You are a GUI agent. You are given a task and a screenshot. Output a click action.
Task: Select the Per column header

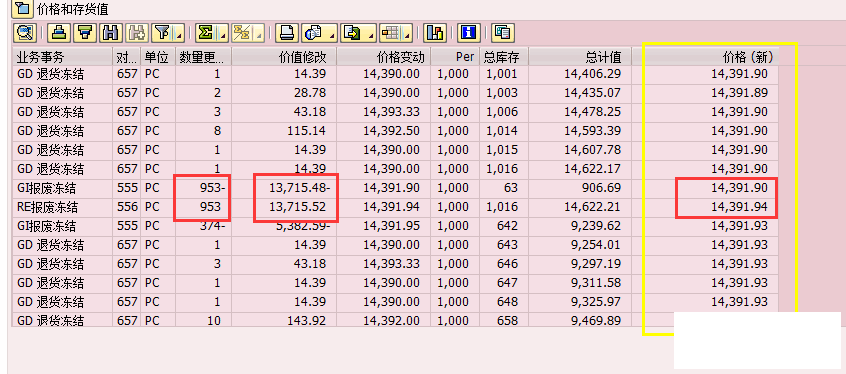point(455,57)
